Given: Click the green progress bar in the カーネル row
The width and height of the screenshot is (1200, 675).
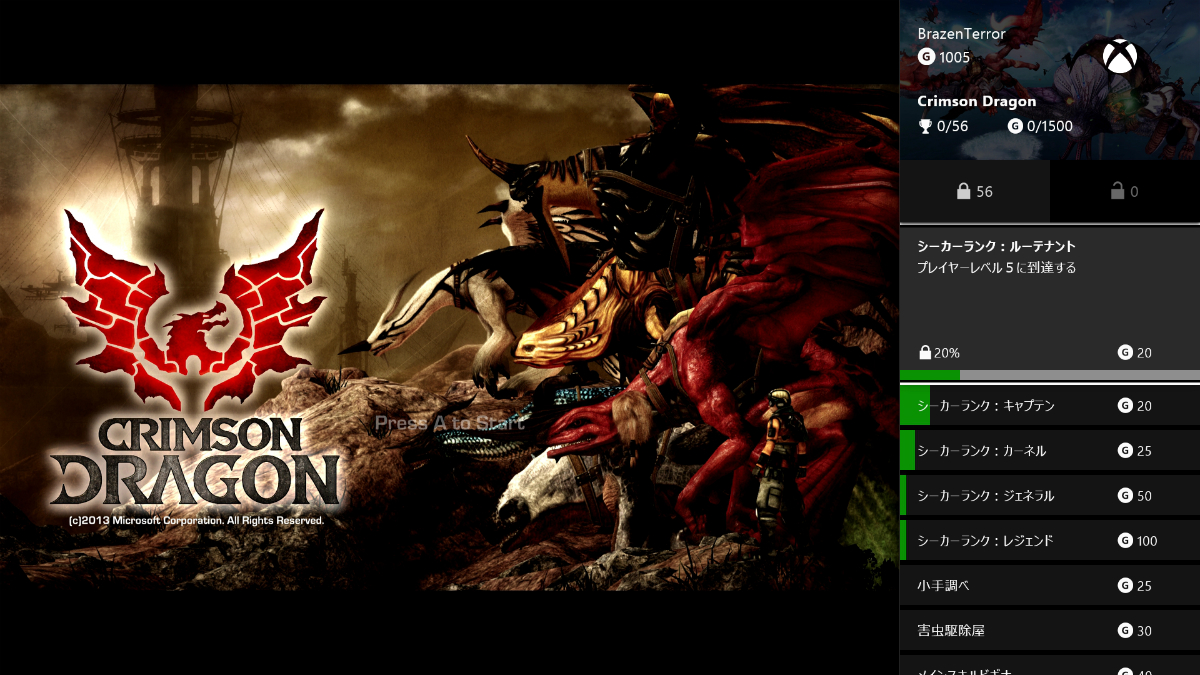Looking at the screenshot, I should pos(907,450).
